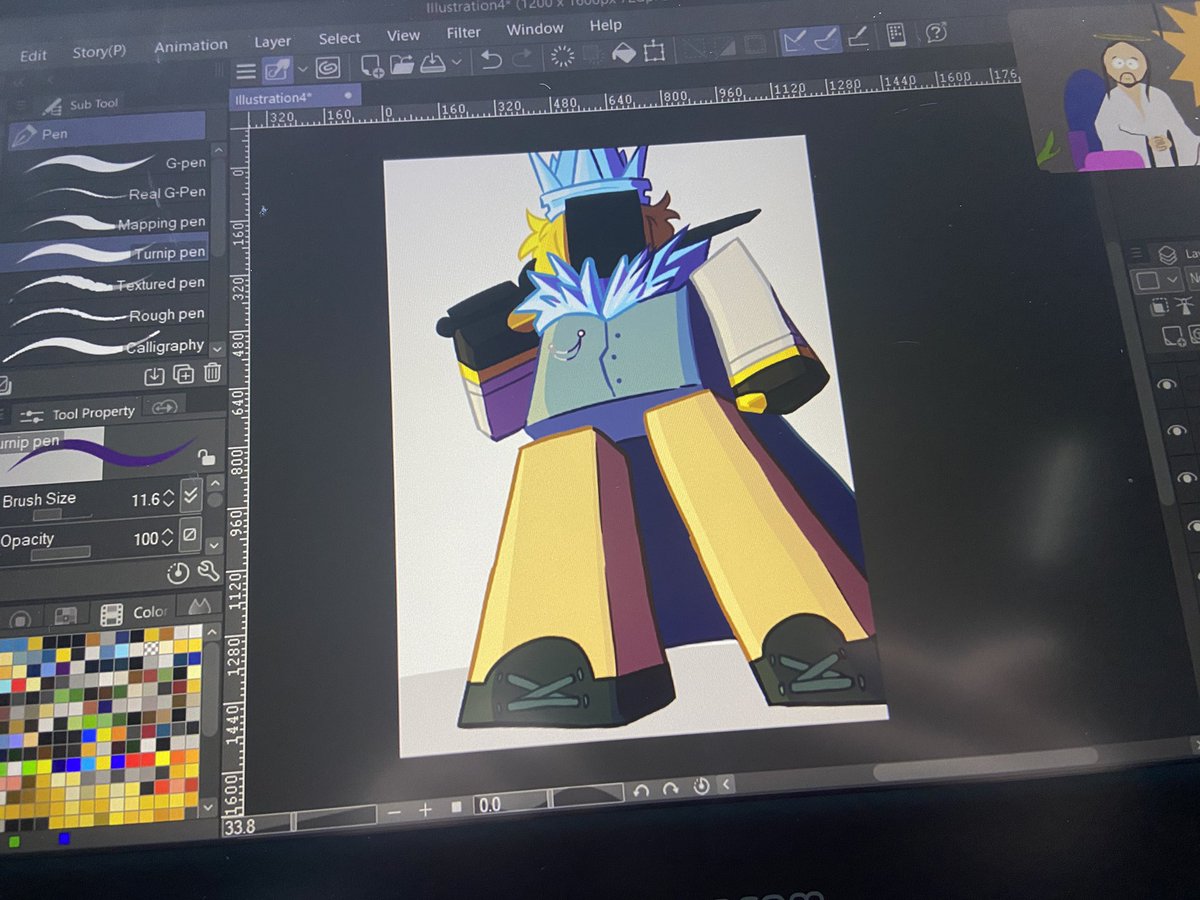Create a new canvas from the toolbar
The width and height of the screenshot is (1200, 900).
372,66
